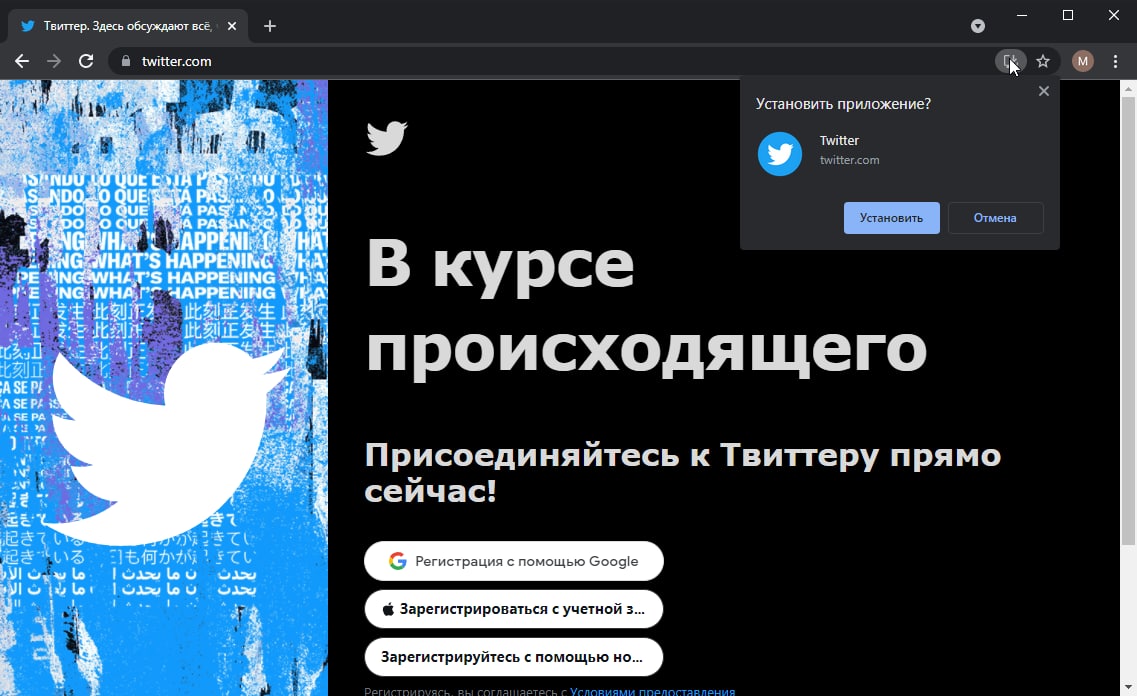Click the vertical page scrollbar
Viewport: 1137px width, 696px height.
click(x=1128, y=321)
